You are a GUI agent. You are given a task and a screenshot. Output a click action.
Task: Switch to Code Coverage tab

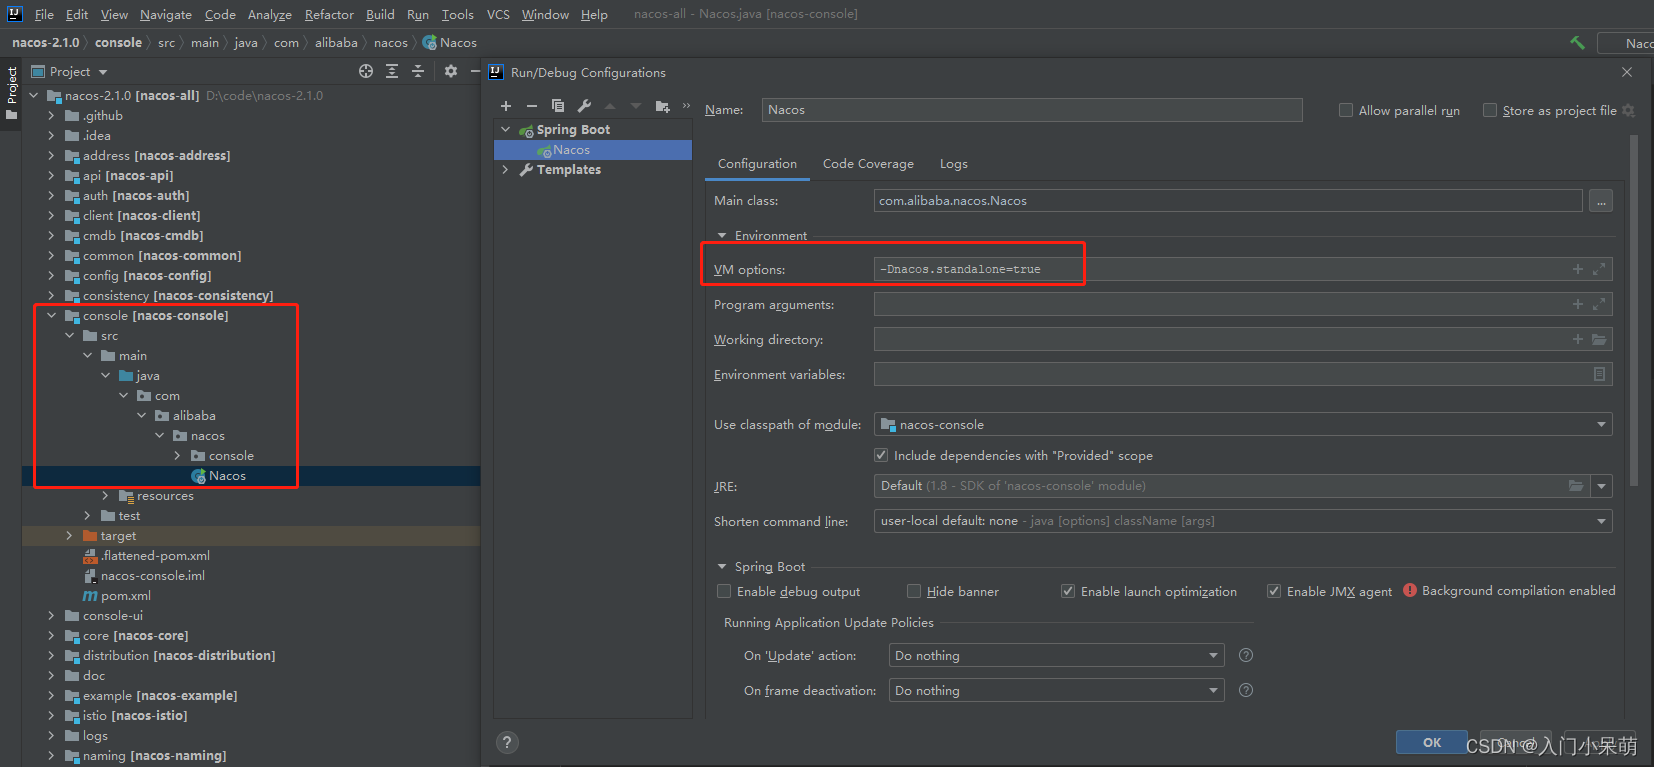click(x=868, y=164)
